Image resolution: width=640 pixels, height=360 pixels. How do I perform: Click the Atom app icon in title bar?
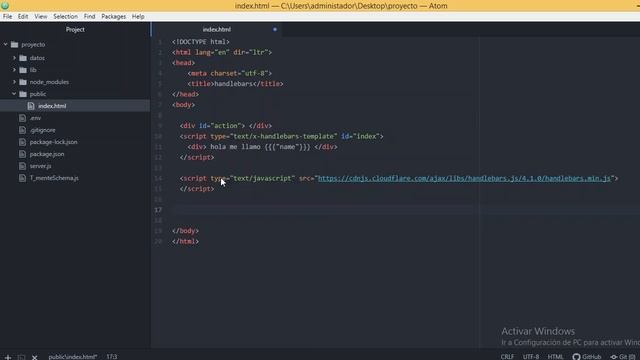tap(5, 5)
